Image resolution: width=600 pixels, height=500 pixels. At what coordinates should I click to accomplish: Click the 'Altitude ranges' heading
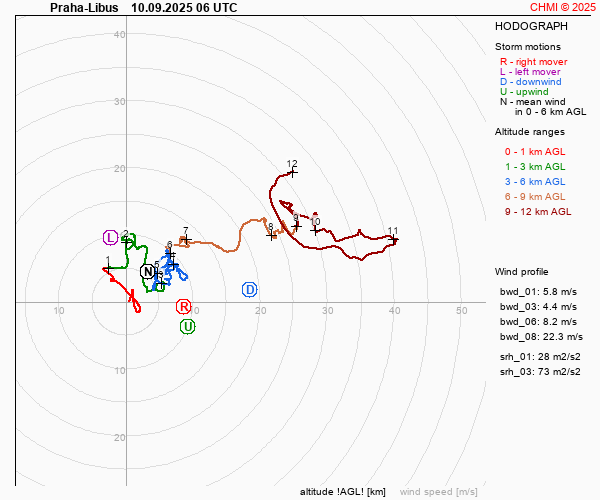(x=530, y=132)
